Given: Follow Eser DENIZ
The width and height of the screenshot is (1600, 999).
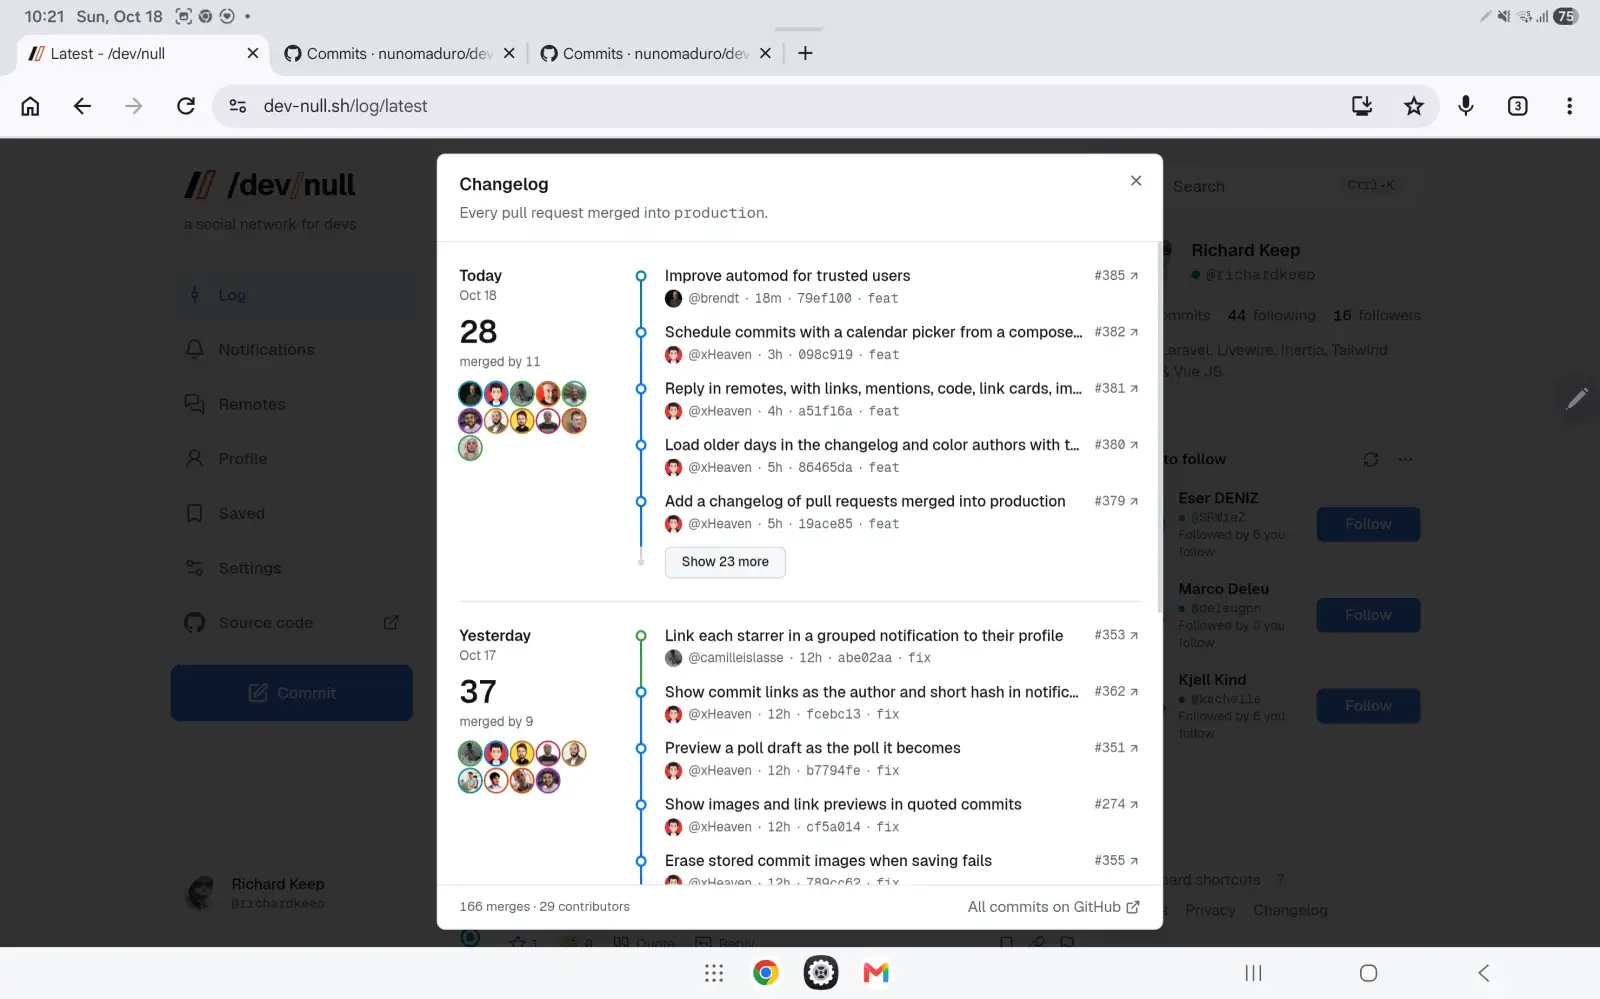Looking at the screenshot, I should click(1368, 524).
